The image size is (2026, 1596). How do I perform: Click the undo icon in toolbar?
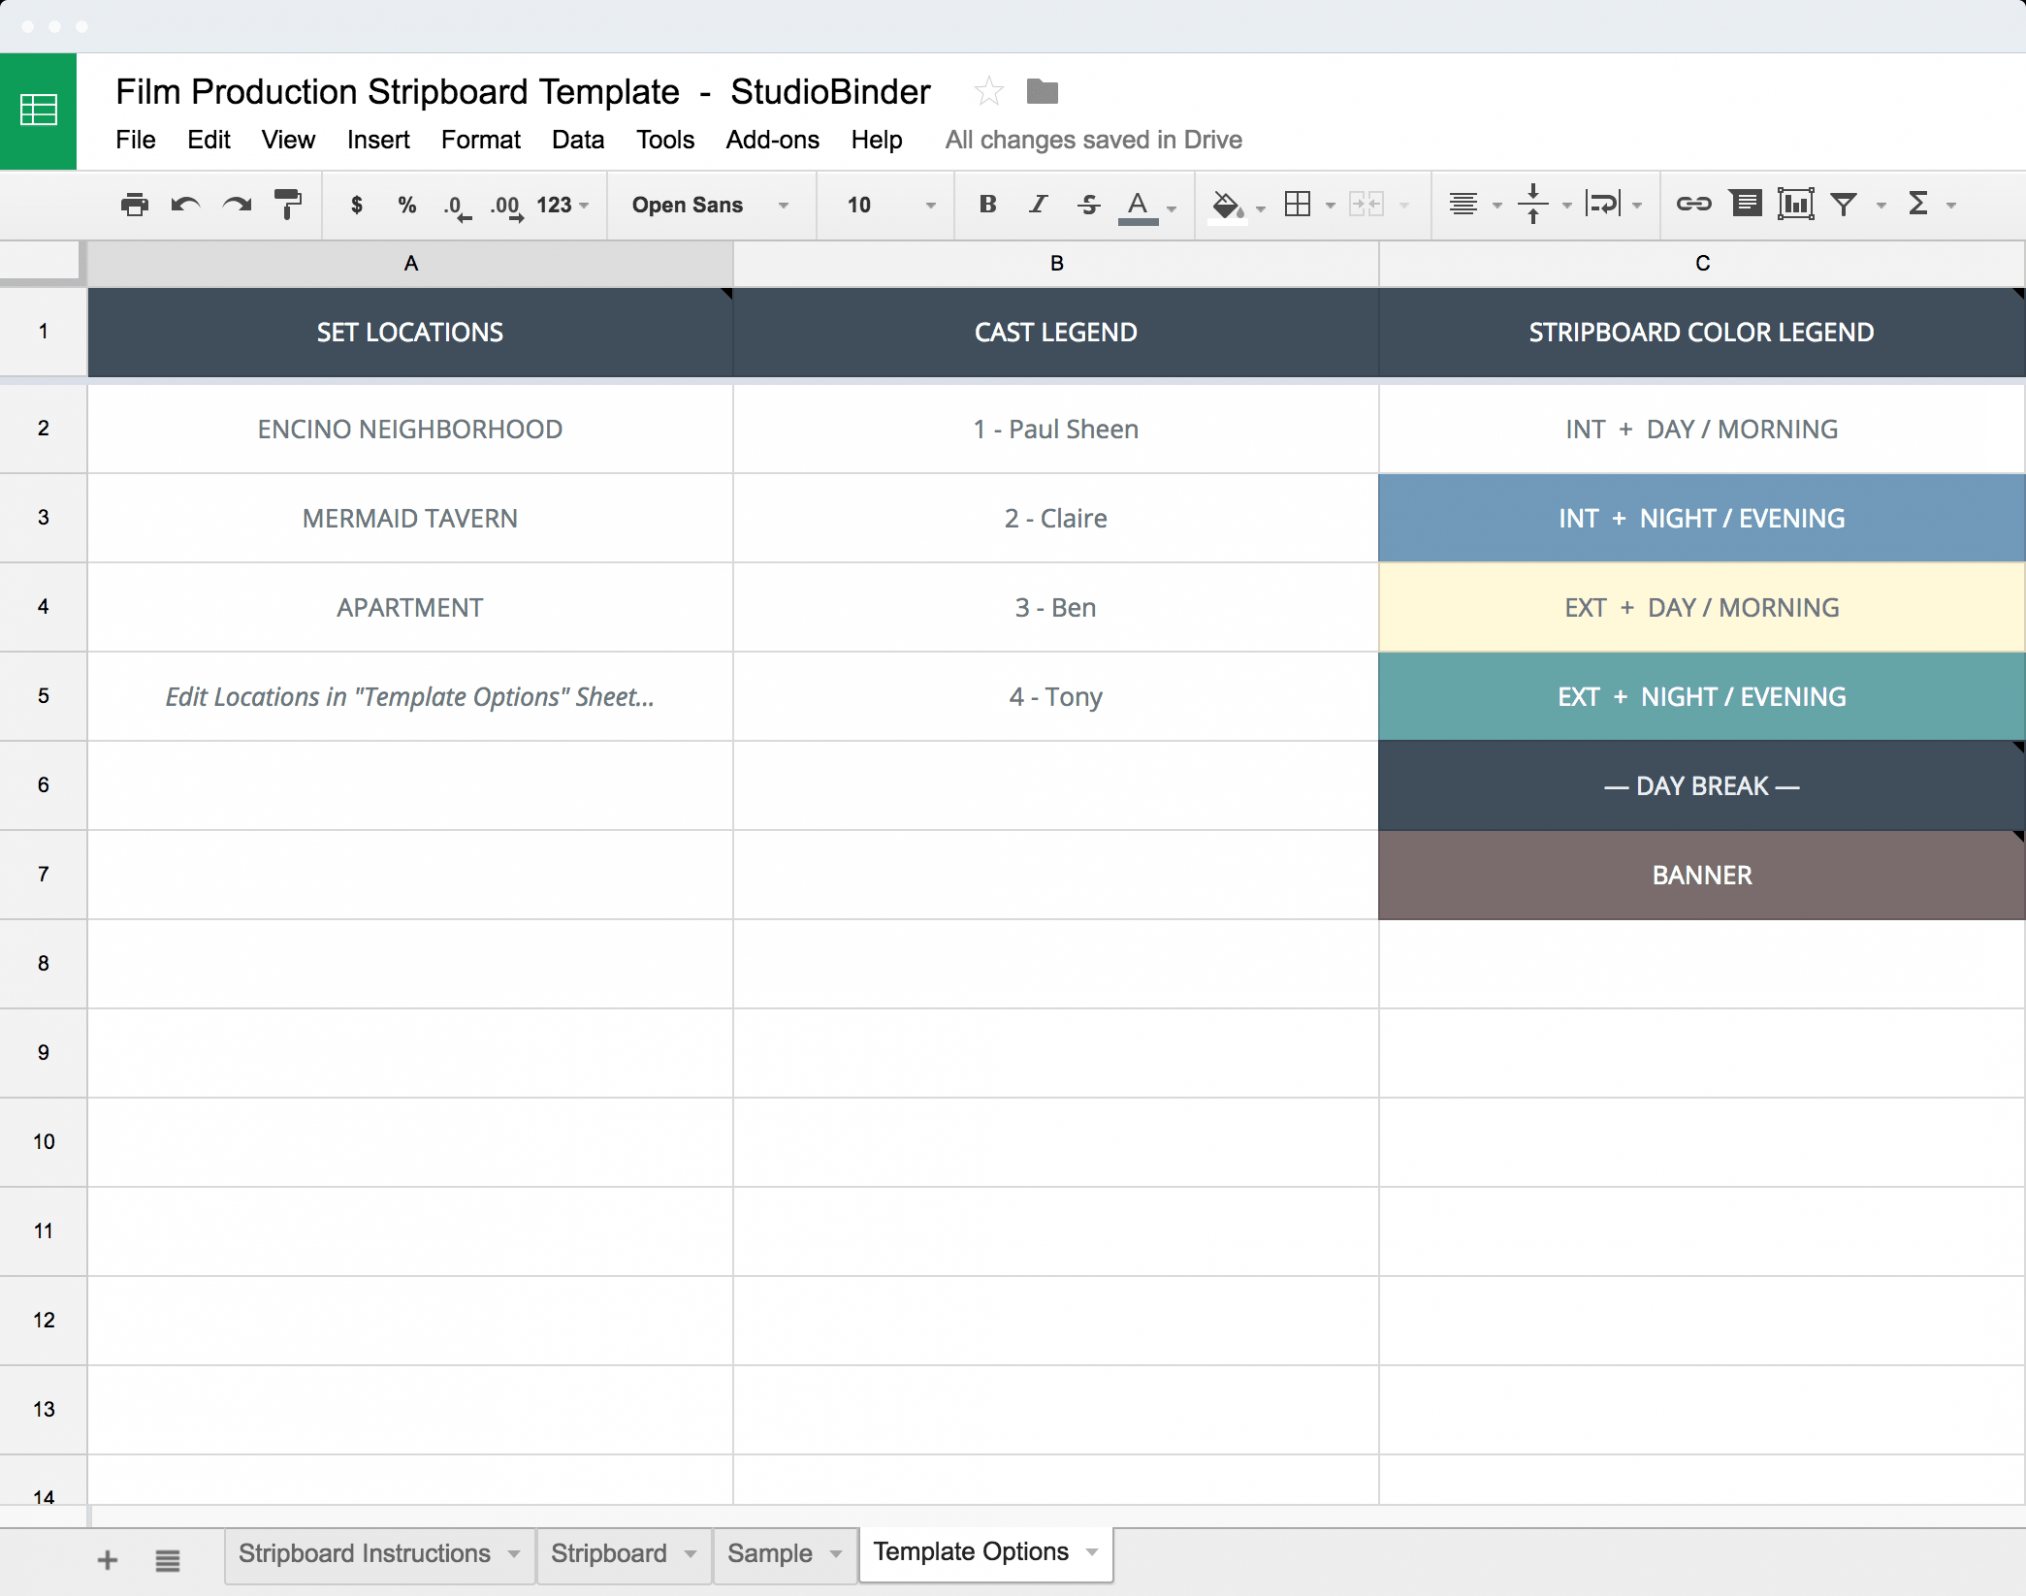point(184,204)
